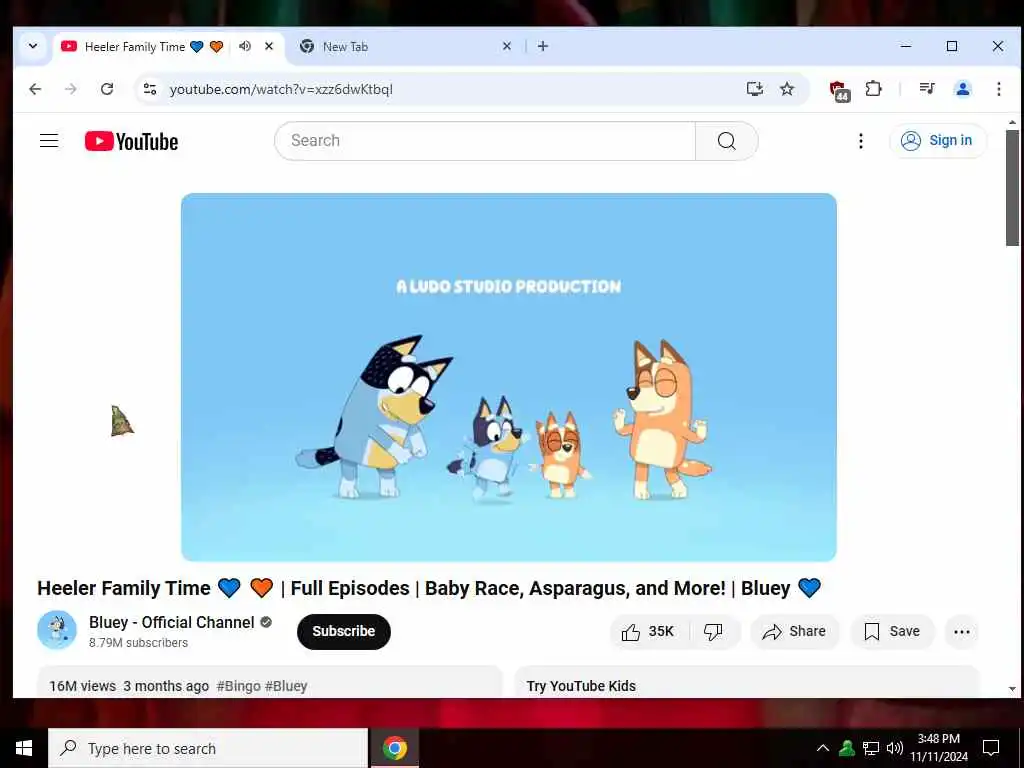Screen dimensions: 1024x768
Task: Maximize the Chrome window
Action: click(x=952, y=46)
